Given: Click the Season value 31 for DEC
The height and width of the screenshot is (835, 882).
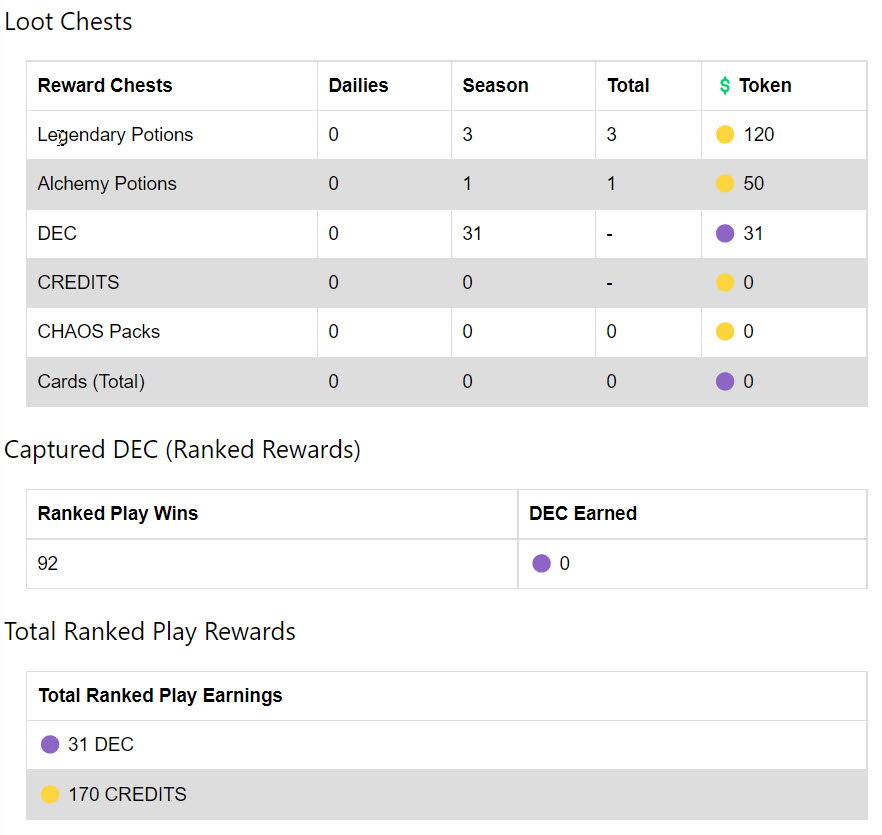Looking at the screenshot, I should point(472,233).
